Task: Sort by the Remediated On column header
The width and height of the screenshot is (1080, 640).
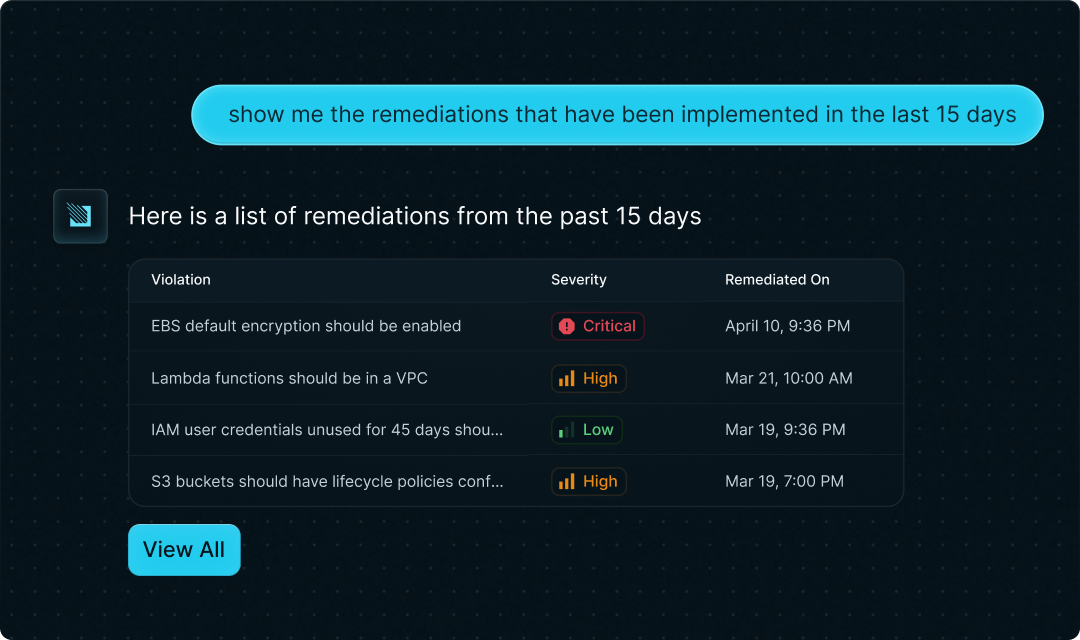Action: (777, 280)
